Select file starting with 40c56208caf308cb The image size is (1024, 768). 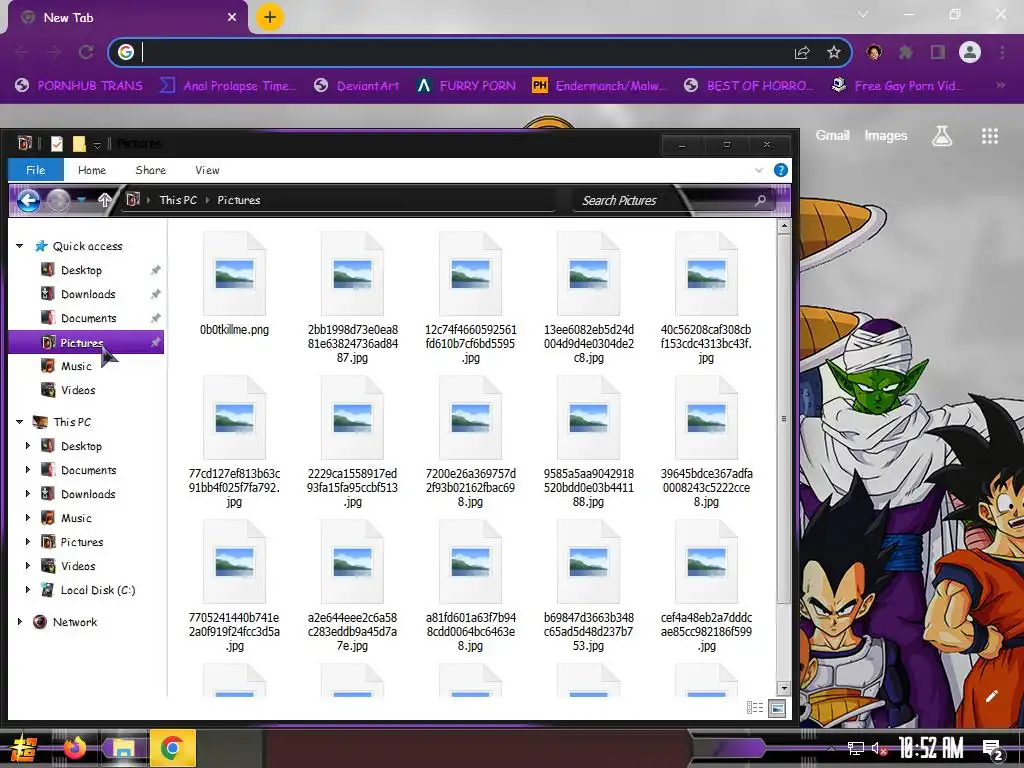point(706,297)
